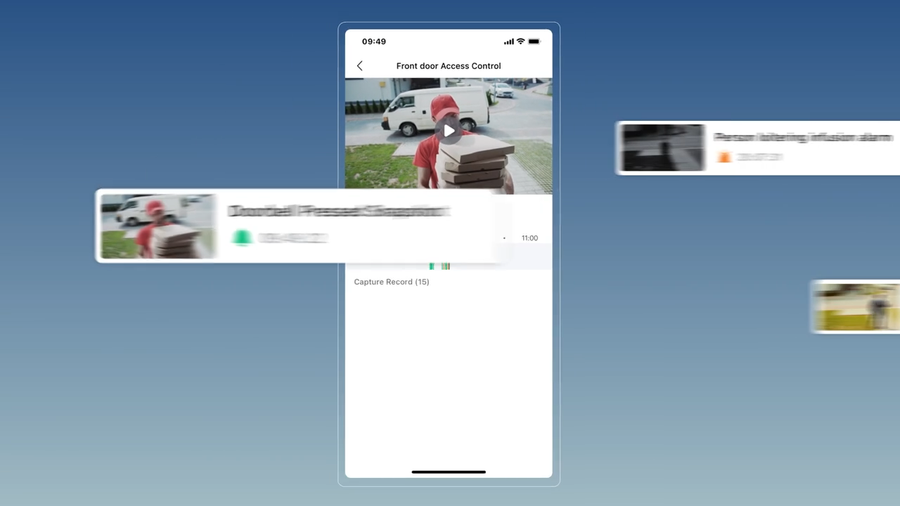
Task: Click the timestamp beside the green bell
Action: pyautogui.click(x=293, y=238)
